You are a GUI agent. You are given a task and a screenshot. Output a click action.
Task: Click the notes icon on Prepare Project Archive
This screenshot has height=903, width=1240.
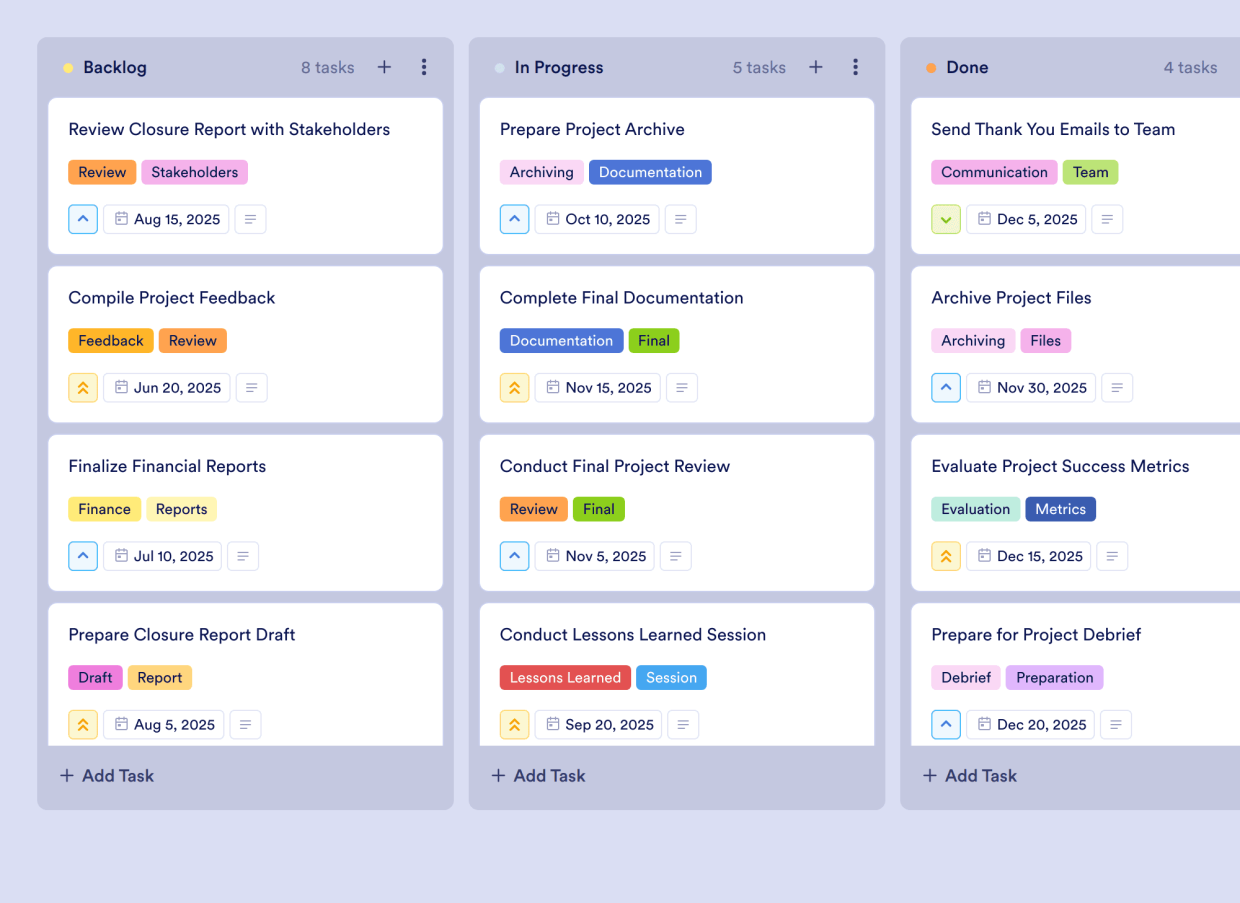coord(681,219)
